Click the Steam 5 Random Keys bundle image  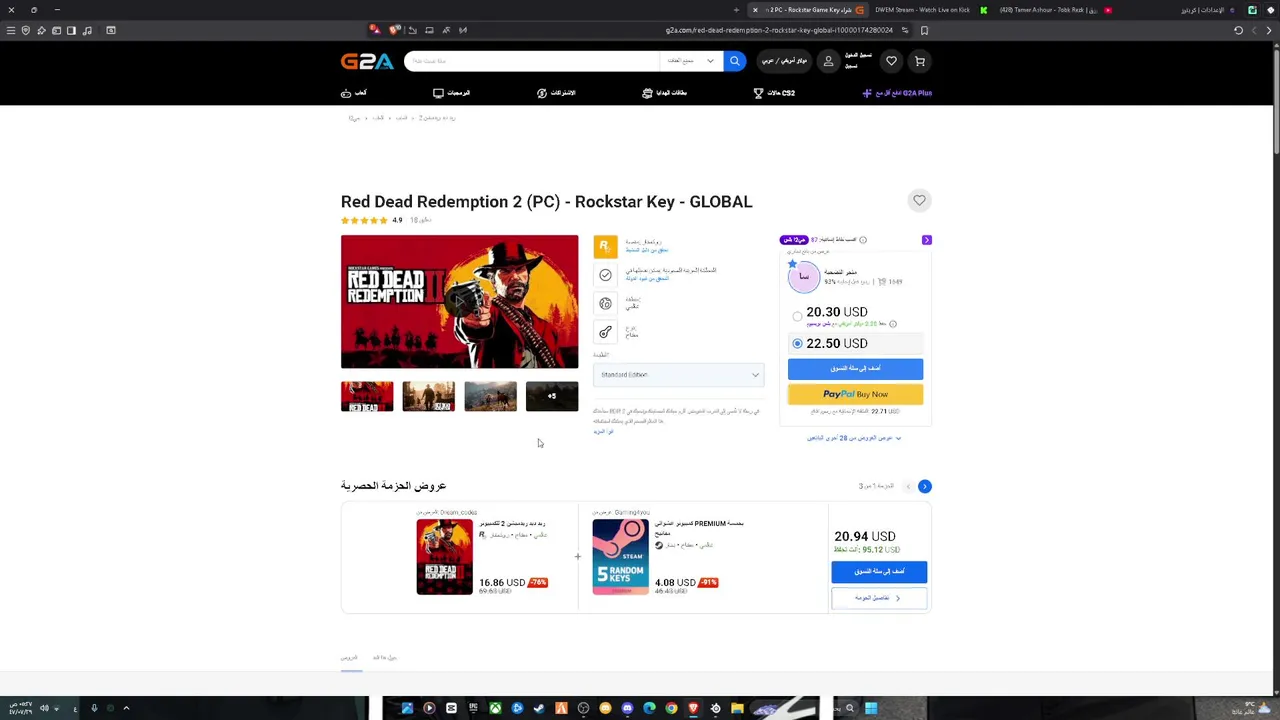pyautogui.click(x=620, y=557)
